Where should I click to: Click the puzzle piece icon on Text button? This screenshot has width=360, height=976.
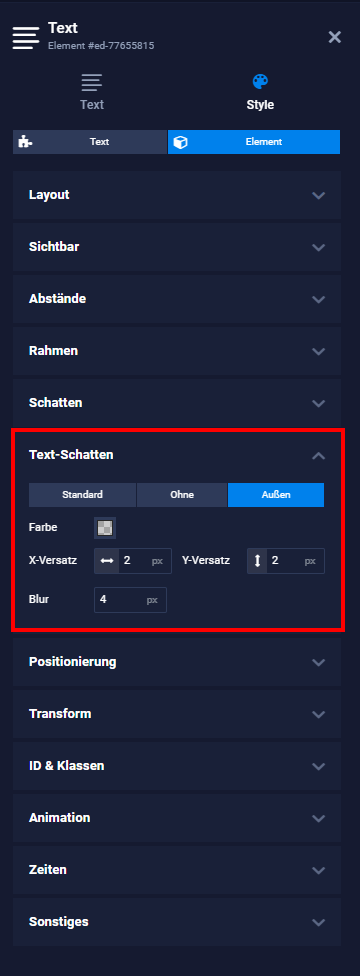25,142
